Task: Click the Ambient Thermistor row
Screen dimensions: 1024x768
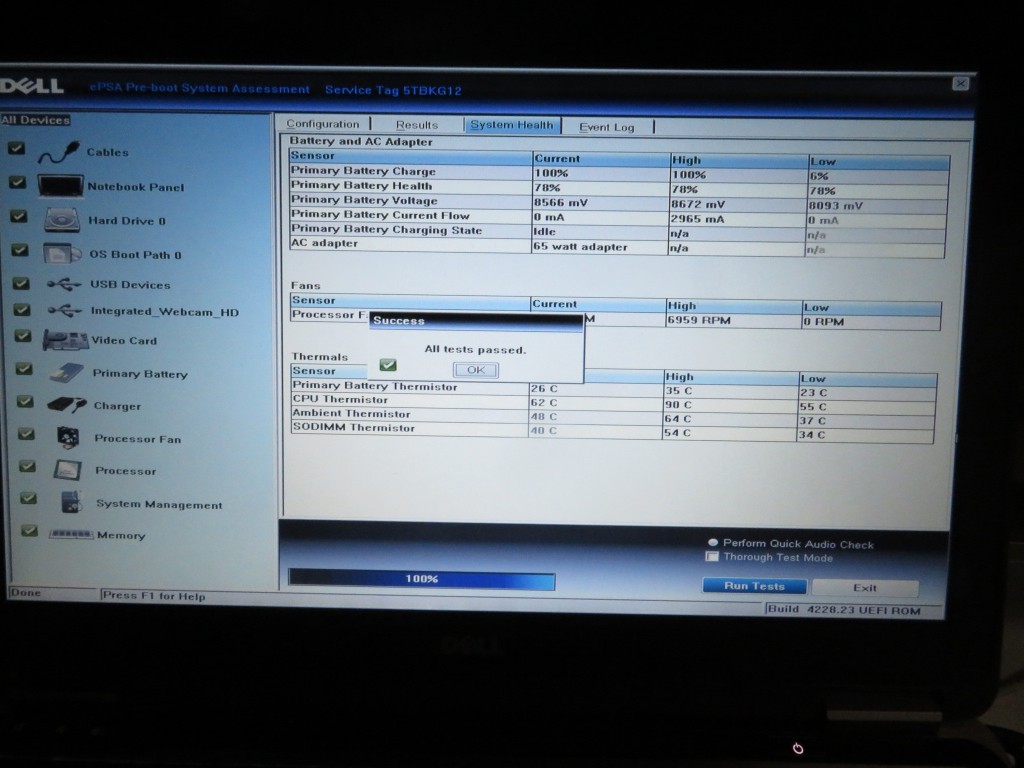Action: [613, 417]
